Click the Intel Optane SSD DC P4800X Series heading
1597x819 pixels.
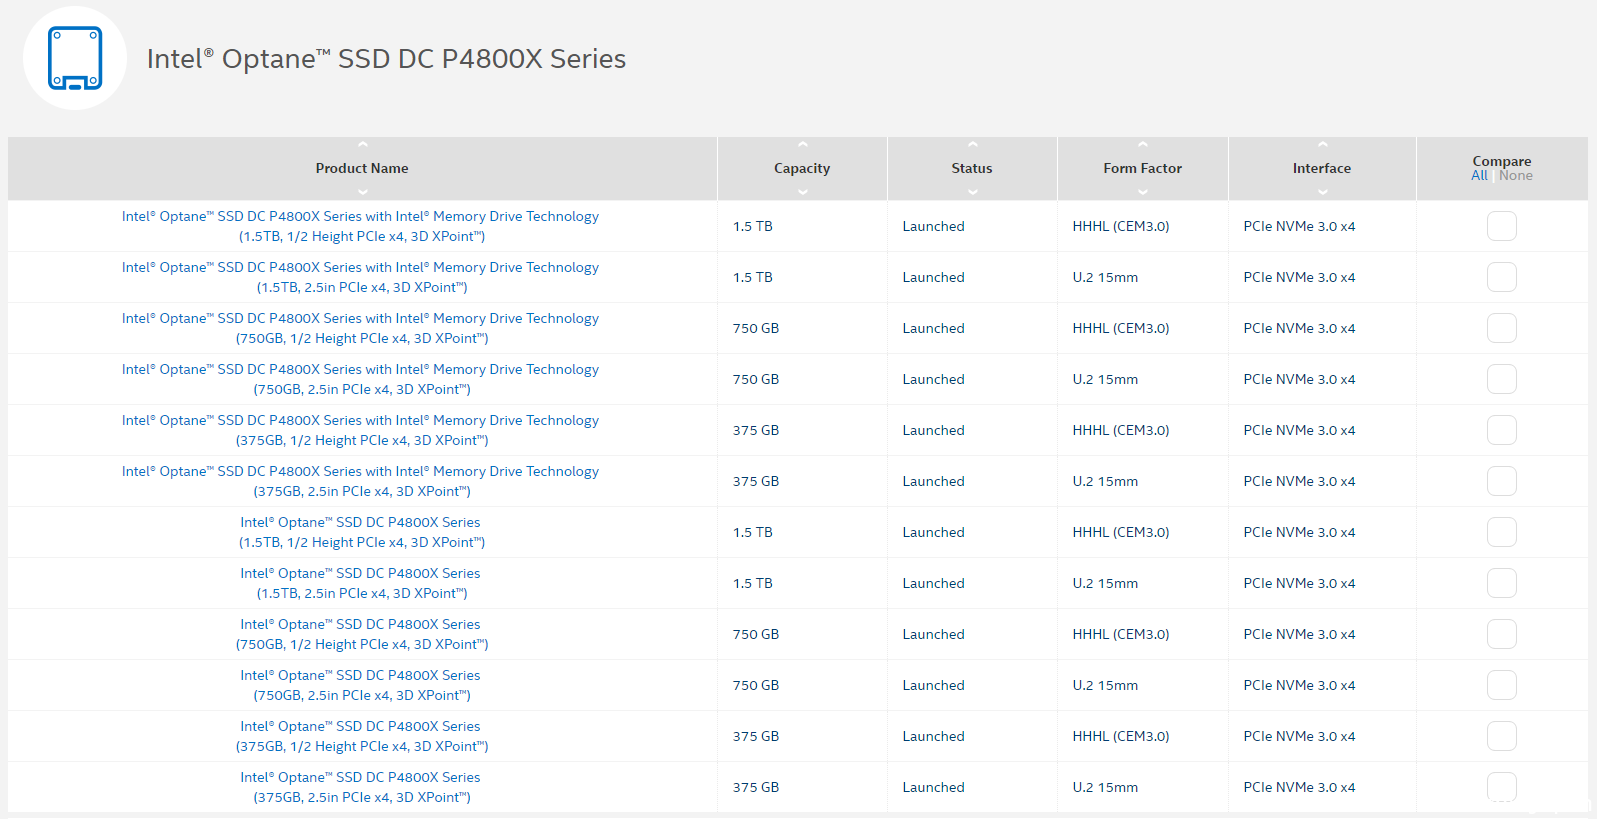386,59
